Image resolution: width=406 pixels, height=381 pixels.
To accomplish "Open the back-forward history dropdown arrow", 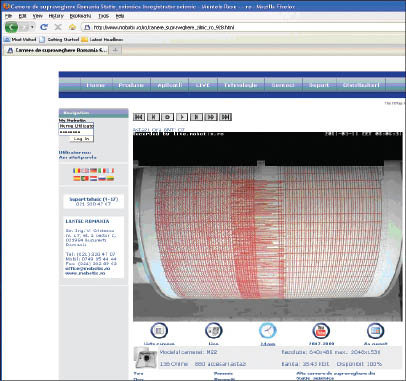I will (32, 27).
